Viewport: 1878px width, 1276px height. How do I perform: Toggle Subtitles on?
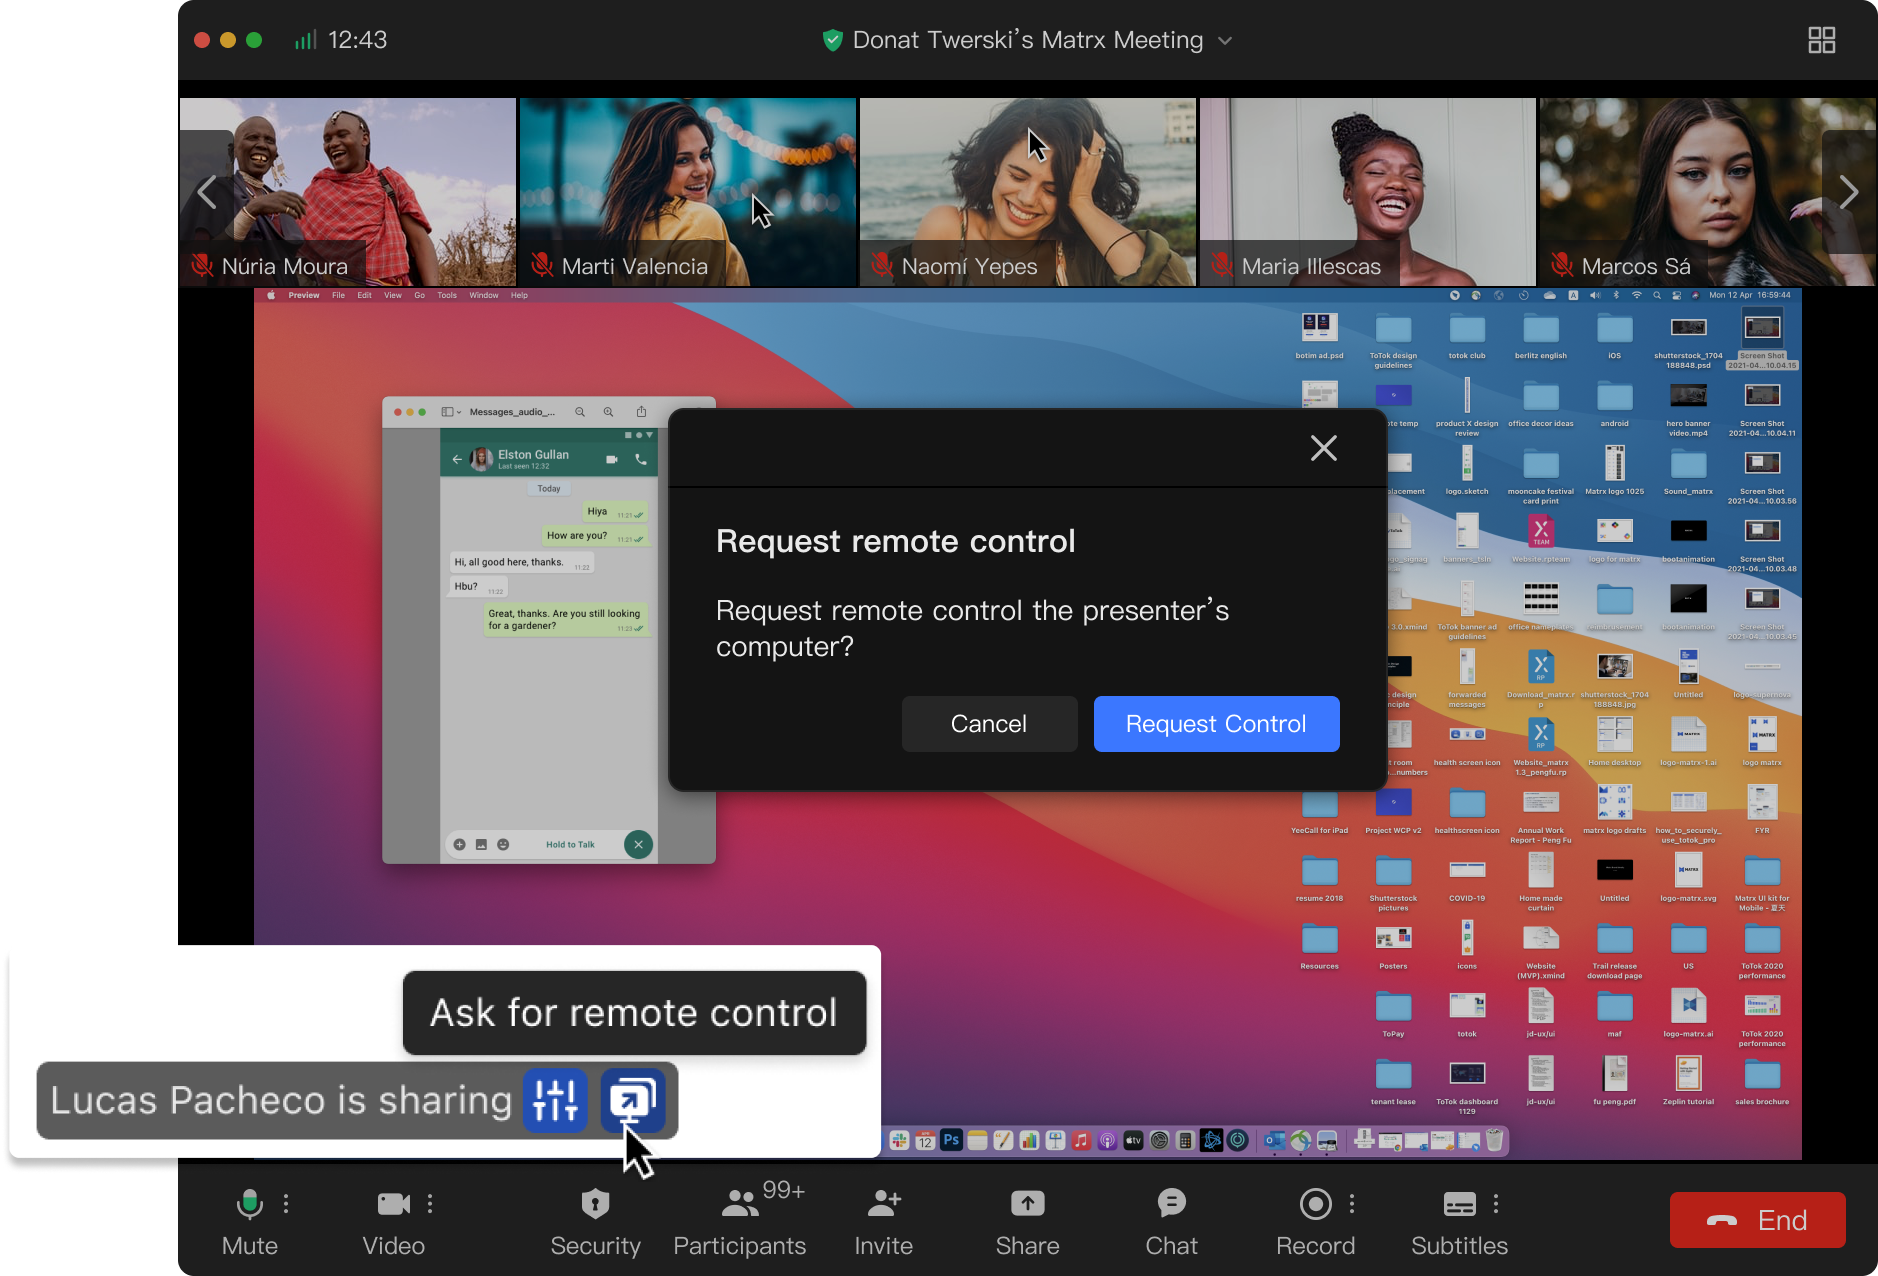click(x=1459, y=1204)
